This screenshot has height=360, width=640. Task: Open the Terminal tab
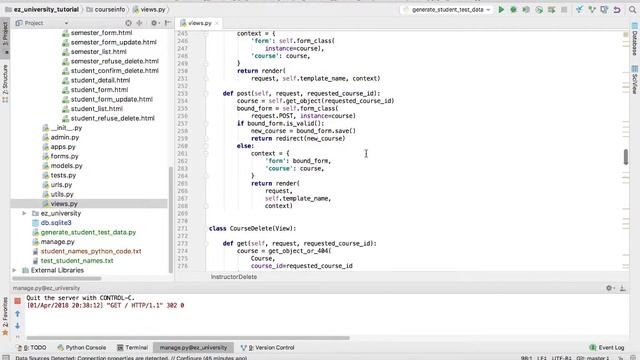[132, 348]
